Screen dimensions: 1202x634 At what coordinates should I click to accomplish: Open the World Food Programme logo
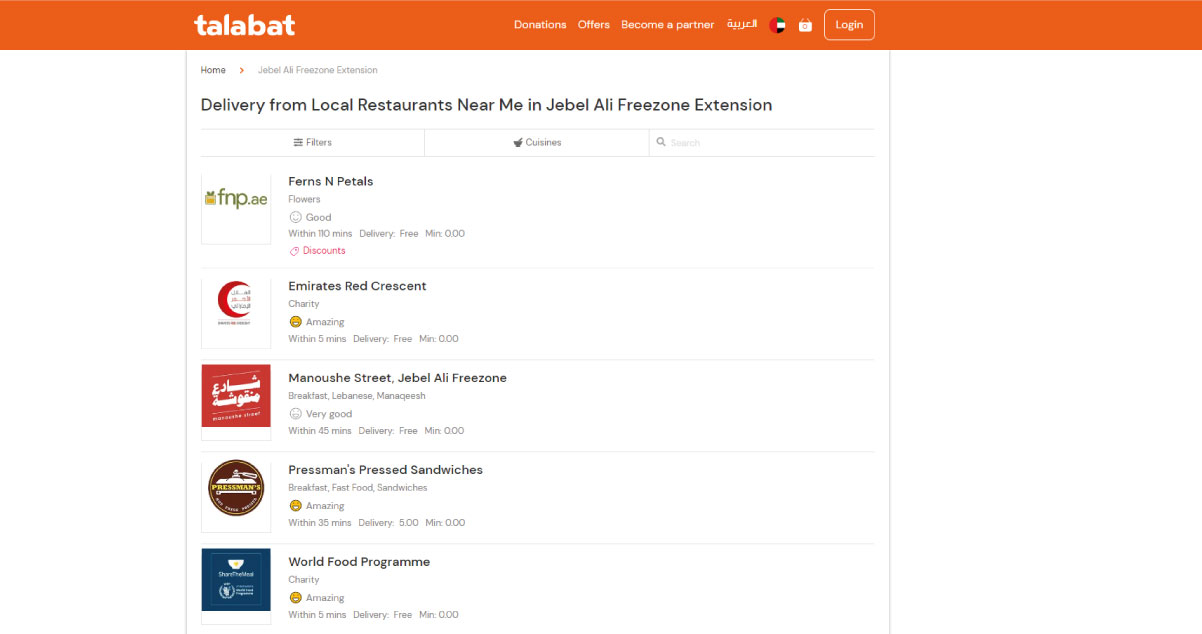pyautogui.click(x=236, y=581)
